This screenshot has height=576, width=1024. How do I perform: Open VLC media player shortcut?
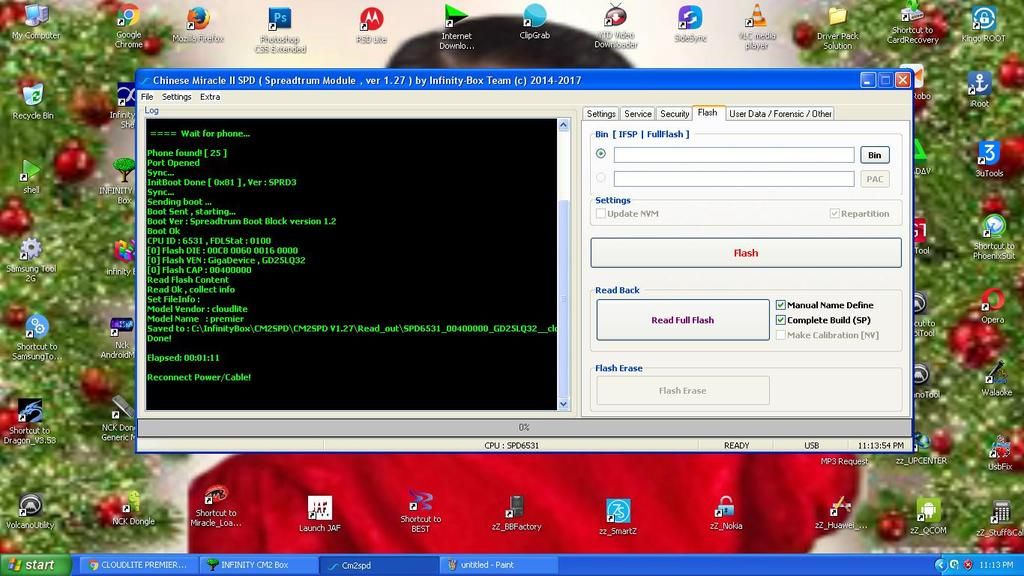tap(758, 18)
